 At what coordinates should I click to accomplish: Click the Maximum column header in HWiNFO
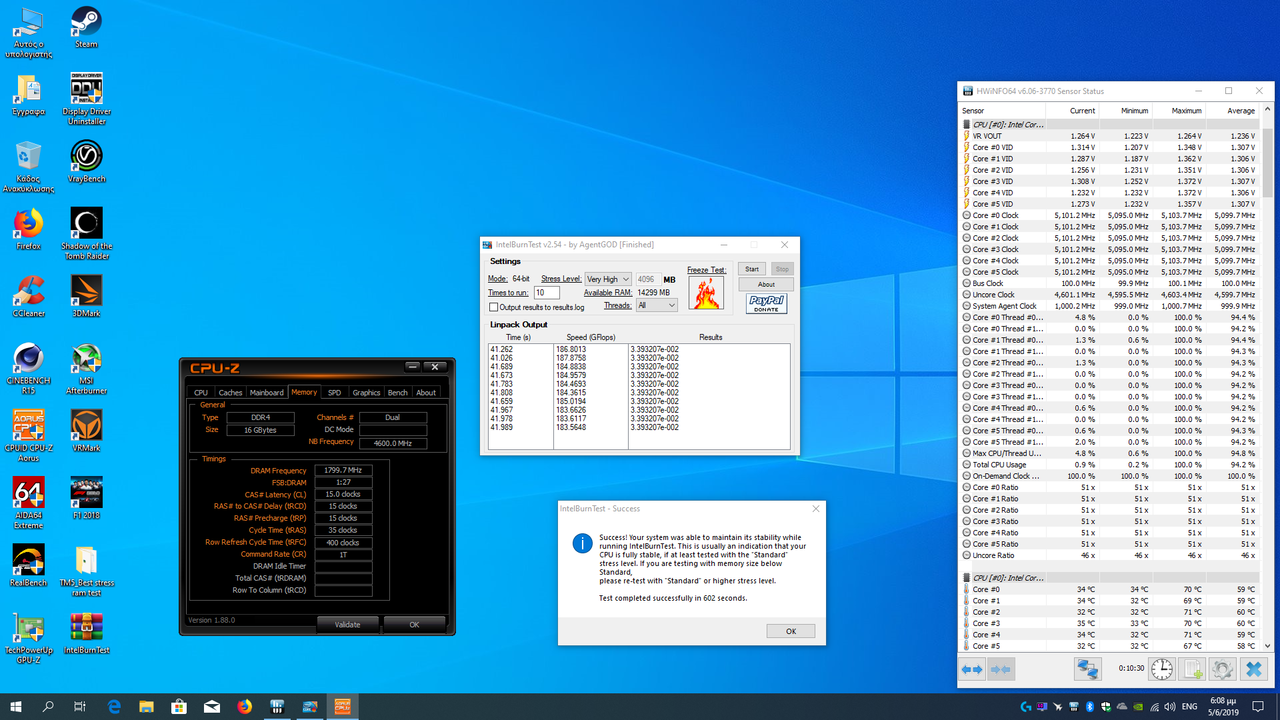click(x=1177, y=110)
